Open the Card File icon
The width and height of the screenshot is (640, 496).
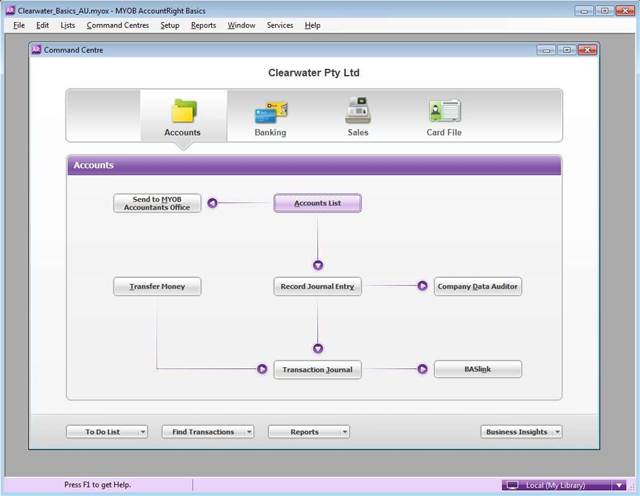click(445, 111)
